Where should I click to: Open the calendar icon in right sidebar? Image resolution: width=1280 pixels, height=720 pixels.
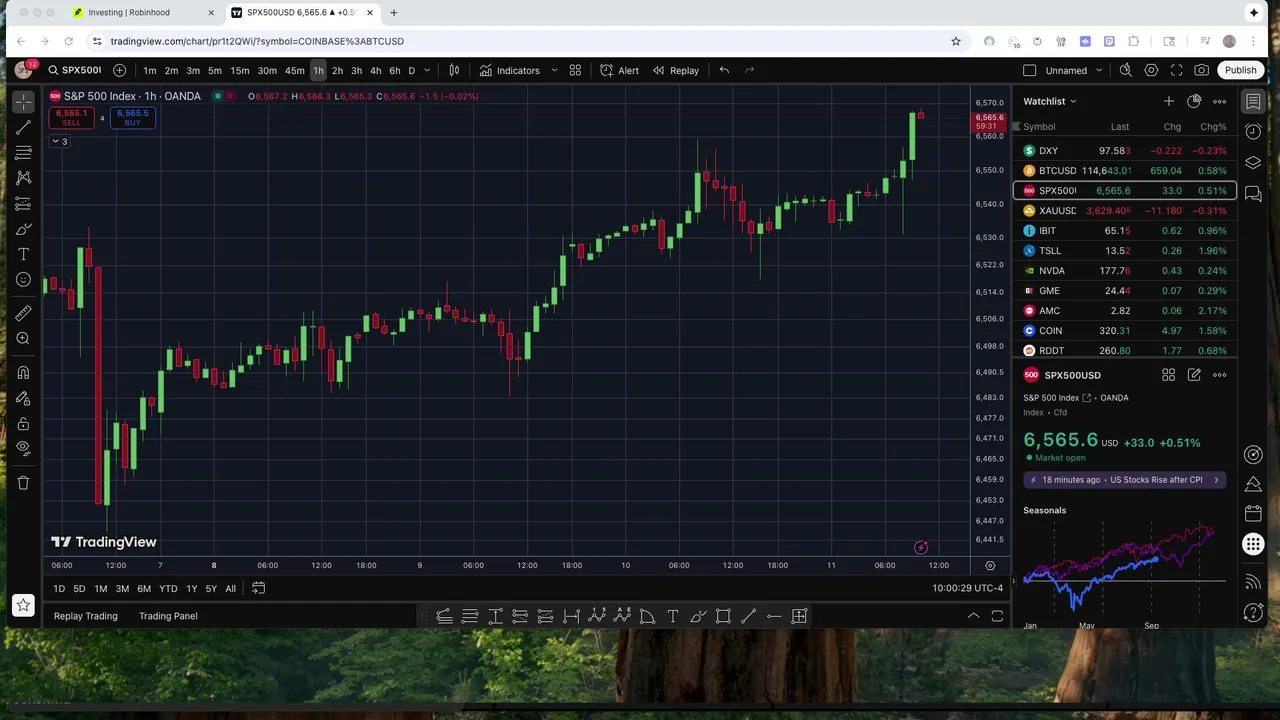point(1253,513)
